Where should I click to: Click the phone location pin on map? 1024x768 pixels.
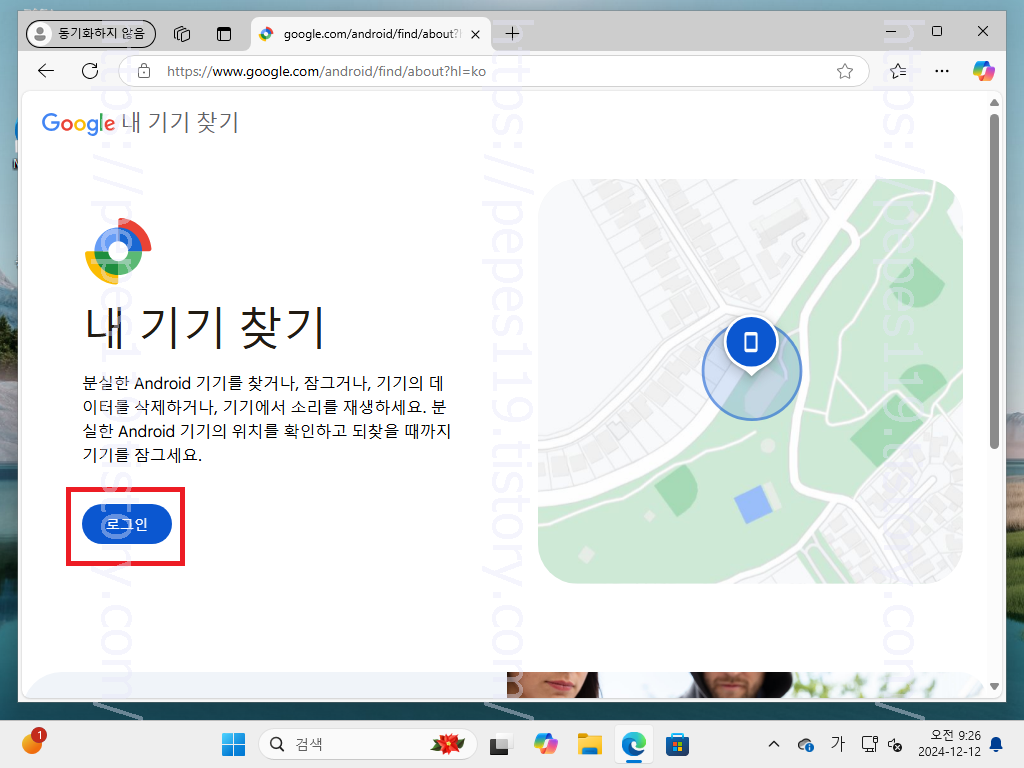click(x=751, y=344)
